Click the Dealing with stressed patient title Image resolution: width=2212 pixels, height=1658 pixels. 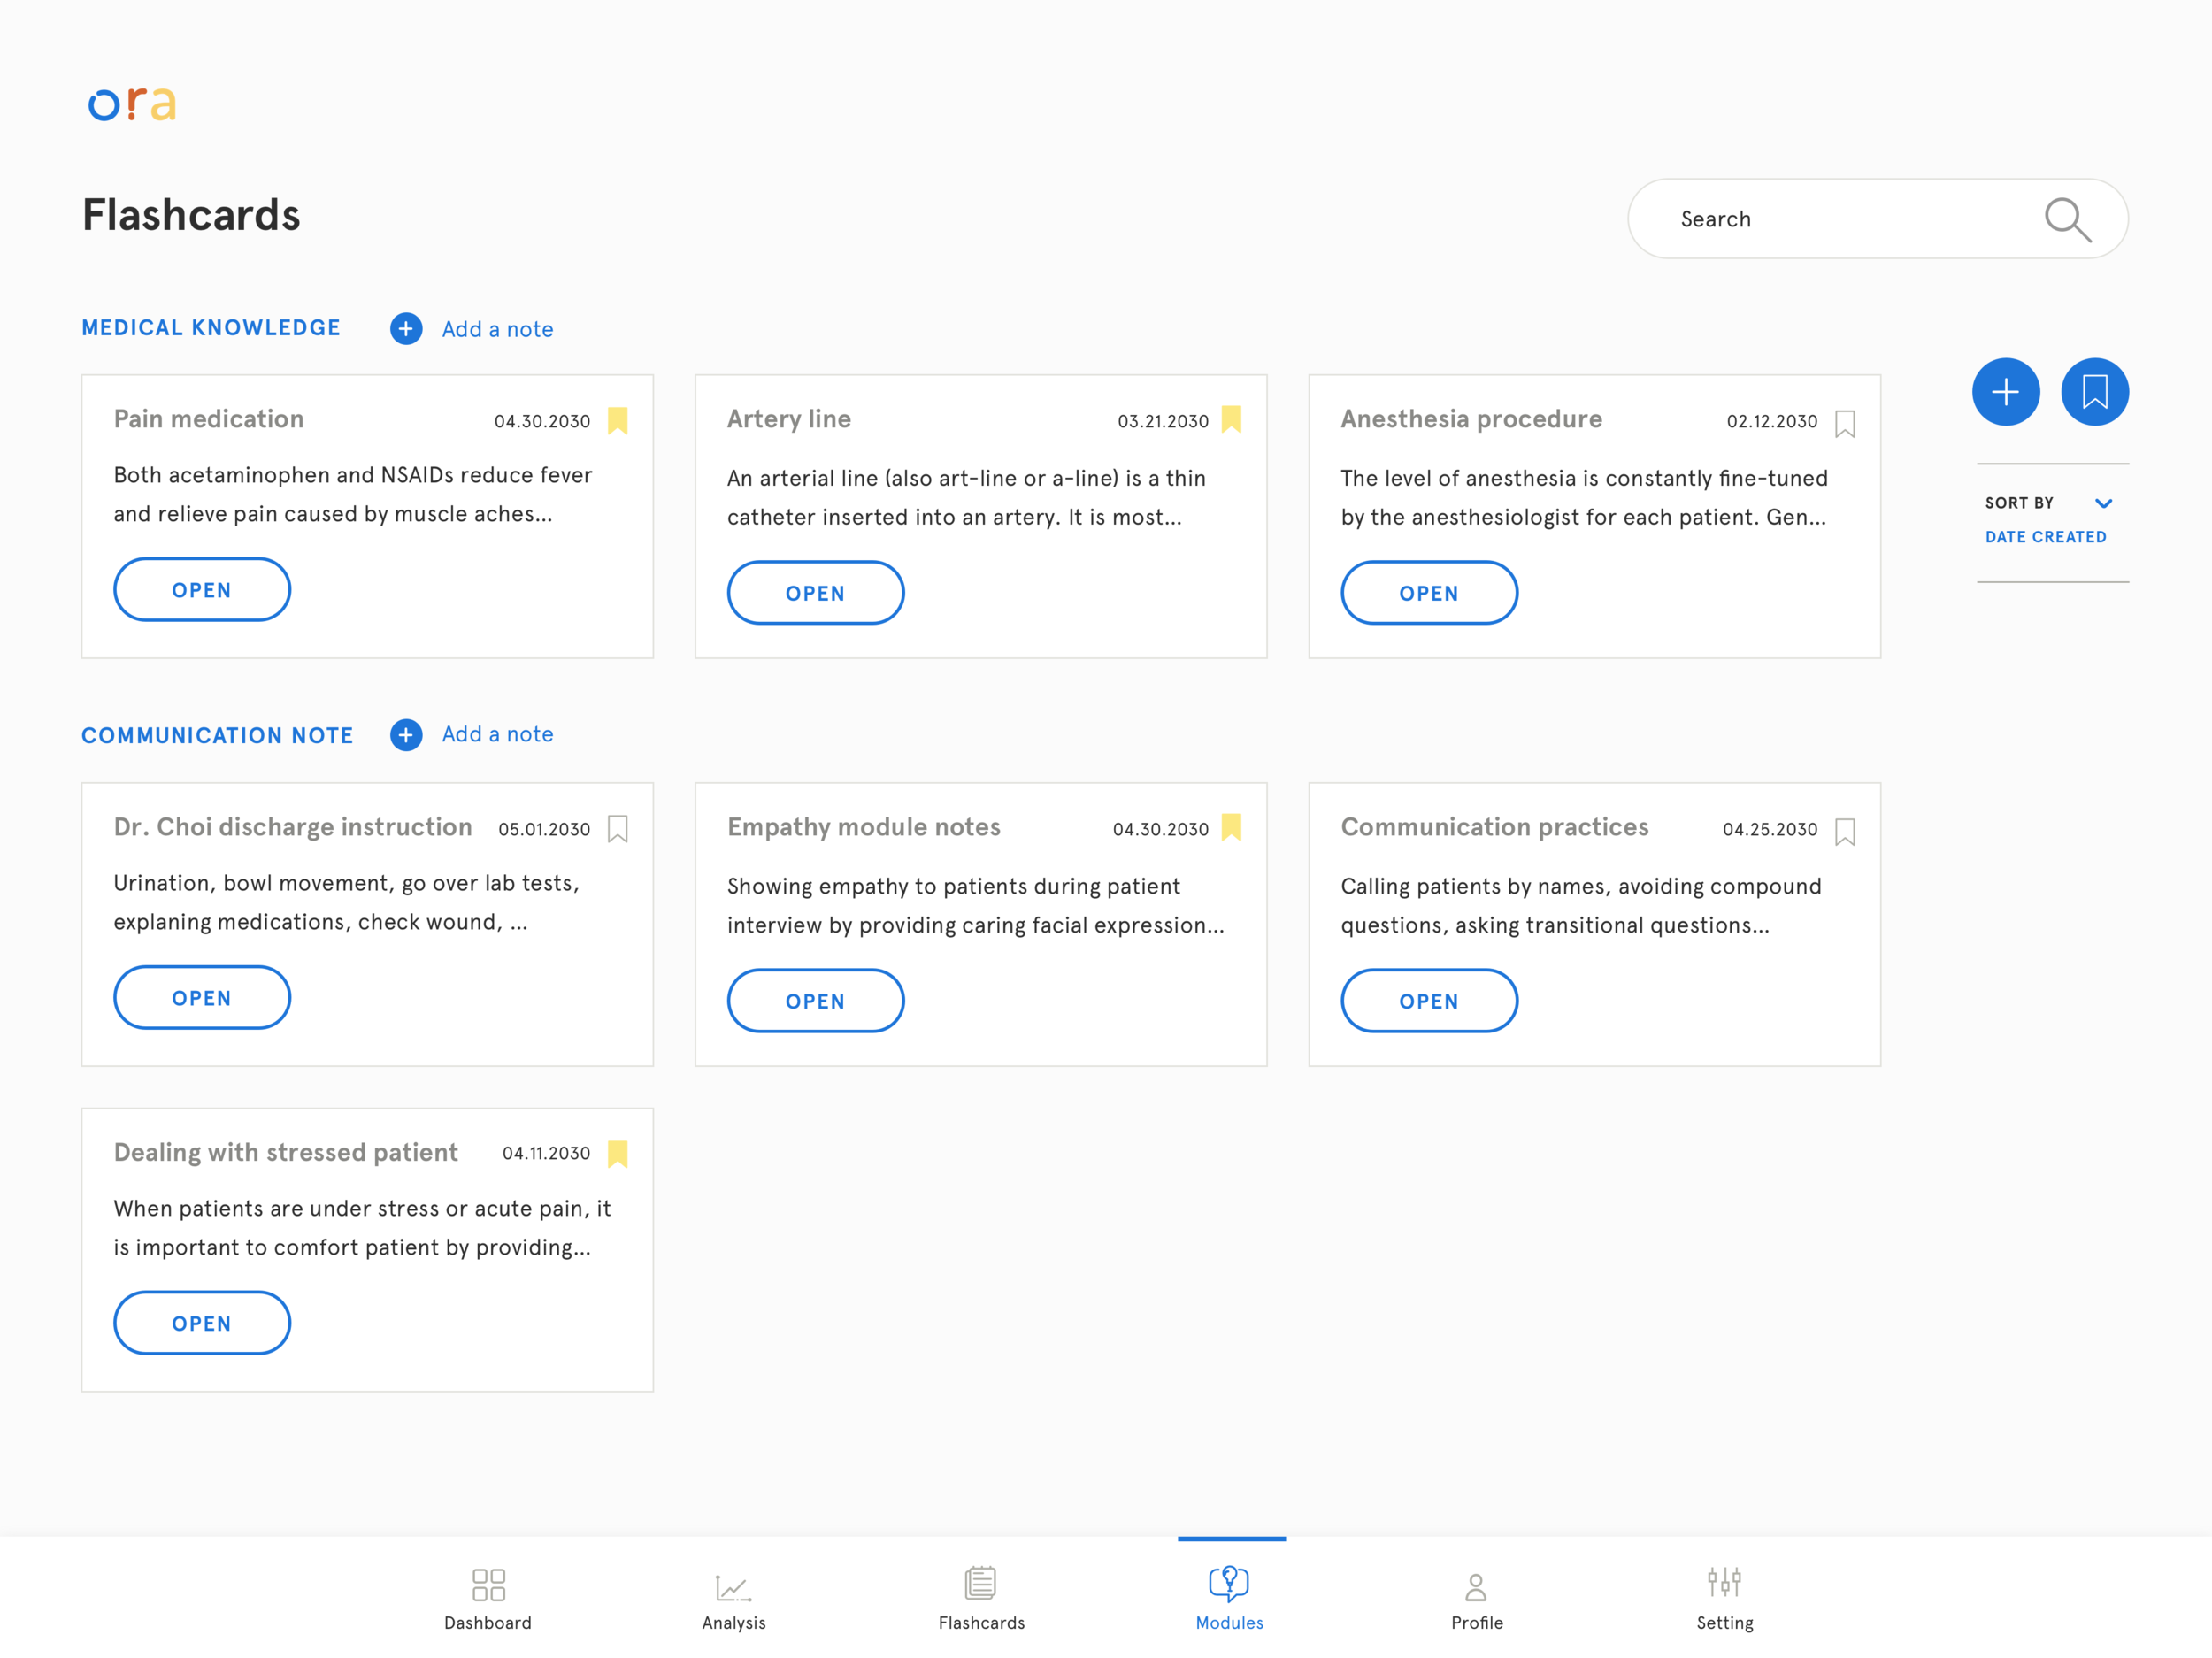(286, 1152)
